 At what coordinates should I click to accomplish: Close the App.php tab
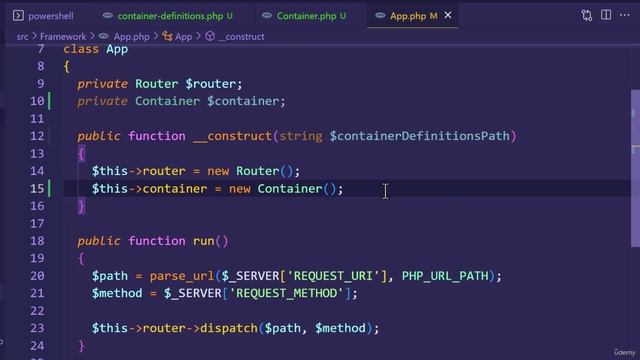pos(448,15)
